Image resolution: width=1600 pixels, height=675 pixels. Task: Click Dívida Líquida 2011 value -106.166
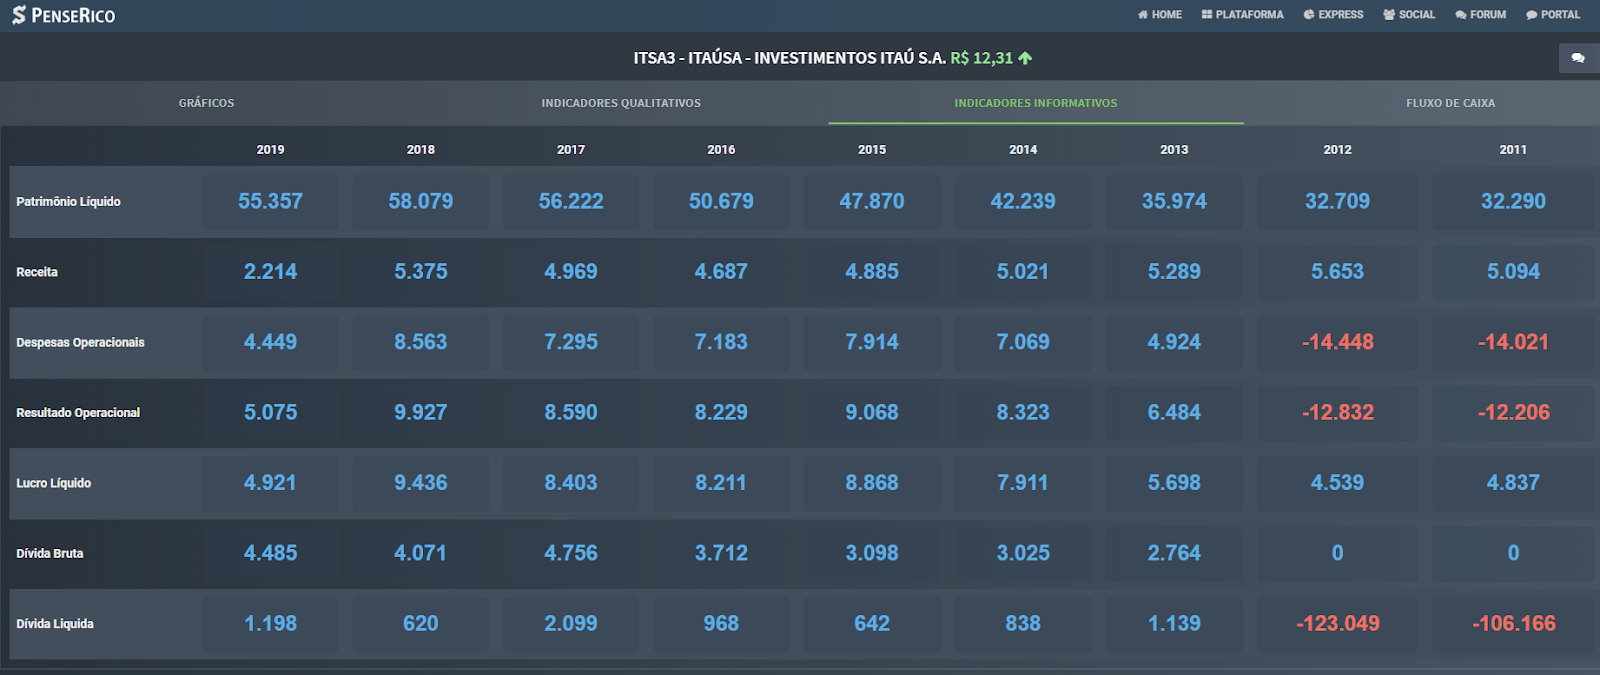(x=1513, y=624)
